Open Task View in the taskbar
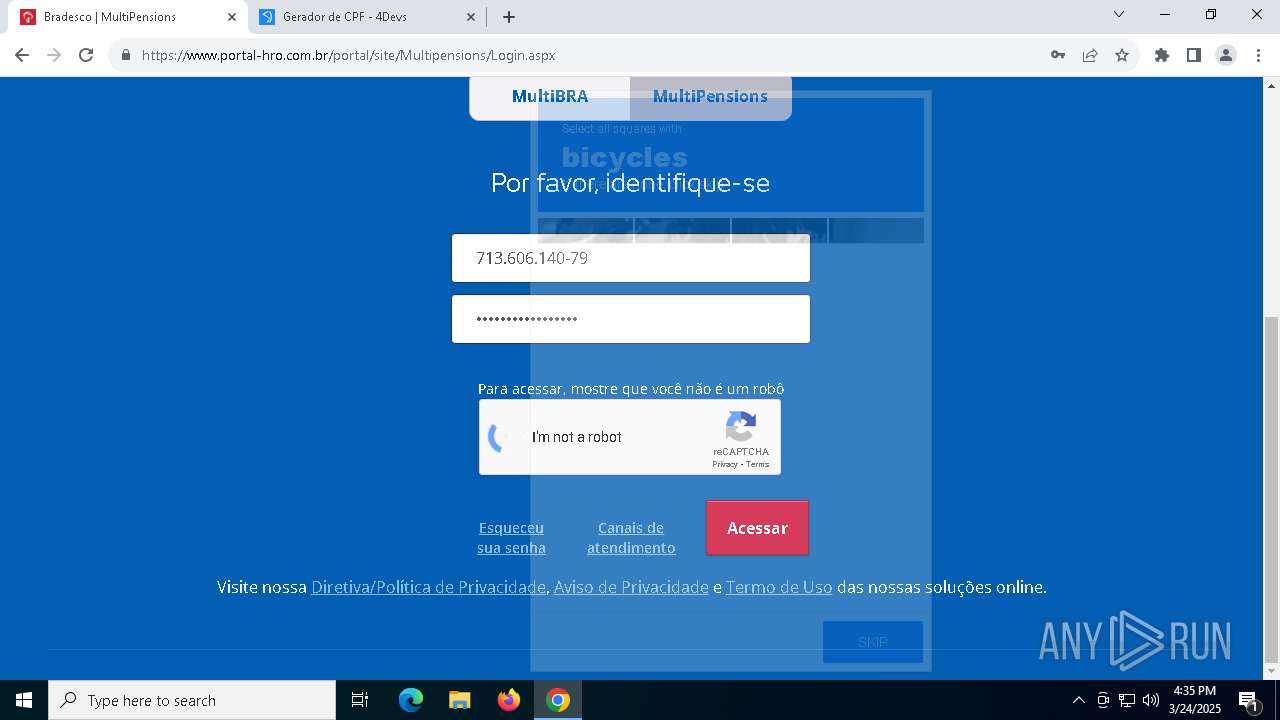1280x720 pixels. (360, 700)
